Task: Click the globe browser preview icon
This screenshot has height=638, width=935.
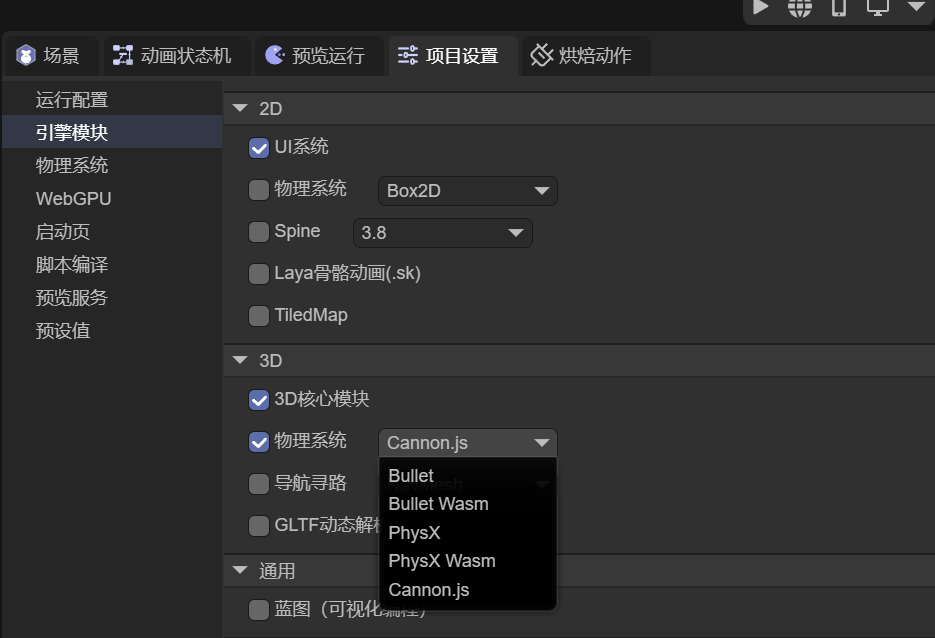Action: pos(800,7)
